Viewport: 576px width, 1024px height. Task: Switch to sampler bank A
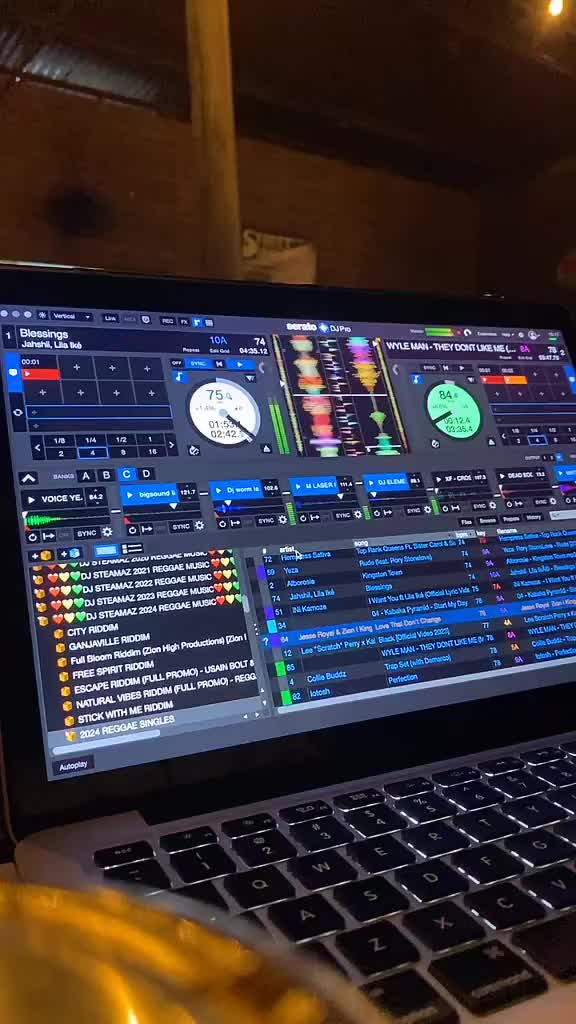coord(85,476)
